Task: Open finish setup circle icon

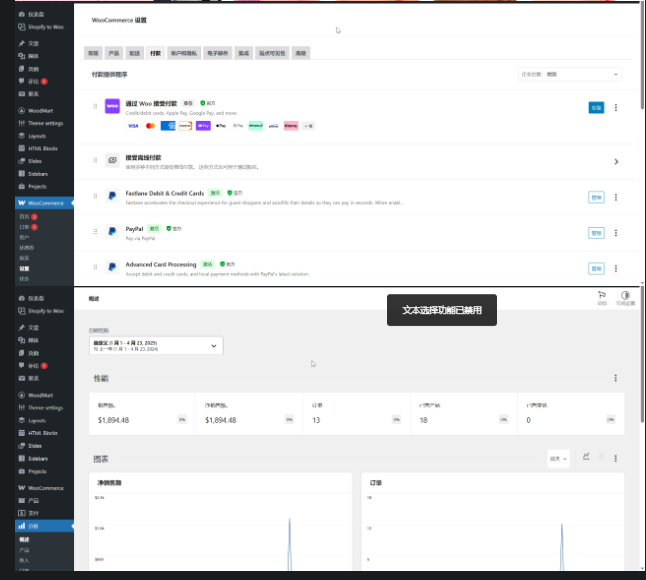Action: (x=625, y=297)
